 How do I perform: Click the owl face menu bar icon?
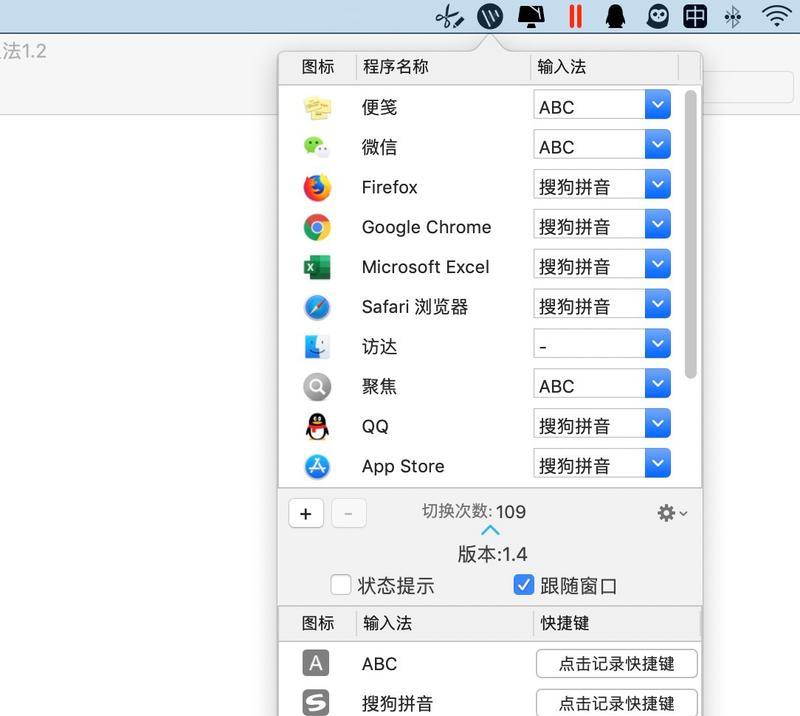coord(658,16)
